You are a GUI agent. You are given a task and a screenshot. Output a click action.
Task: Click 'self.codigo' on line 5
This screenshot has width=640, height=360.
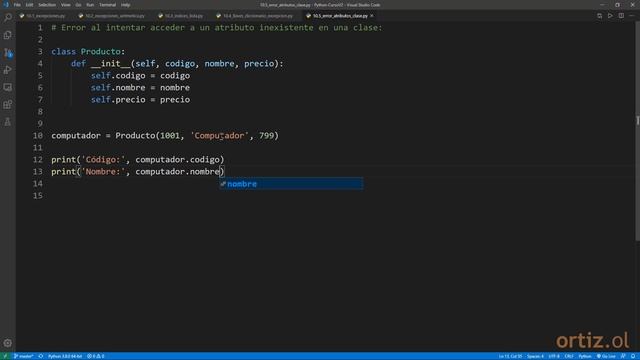118,76
